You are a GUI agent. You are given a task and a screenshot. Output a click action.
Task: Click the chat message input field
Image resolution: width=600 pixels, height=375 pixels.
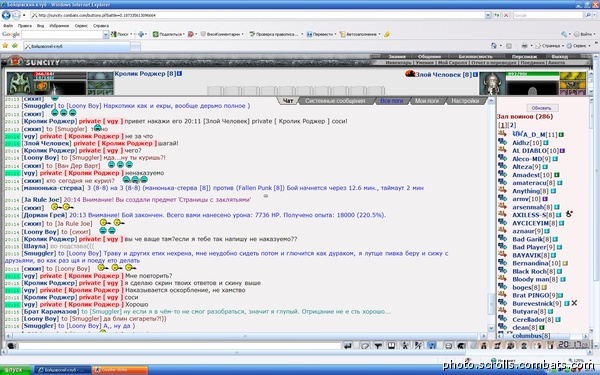coord(179,346)
